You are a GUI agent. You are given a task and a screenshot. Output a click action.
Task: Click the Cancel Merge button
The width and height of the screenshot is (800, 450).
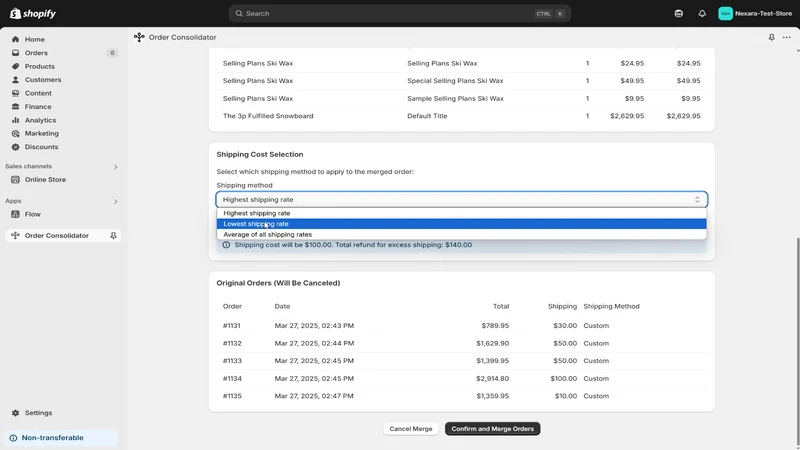pyautogui.click(x=411, y=429)
